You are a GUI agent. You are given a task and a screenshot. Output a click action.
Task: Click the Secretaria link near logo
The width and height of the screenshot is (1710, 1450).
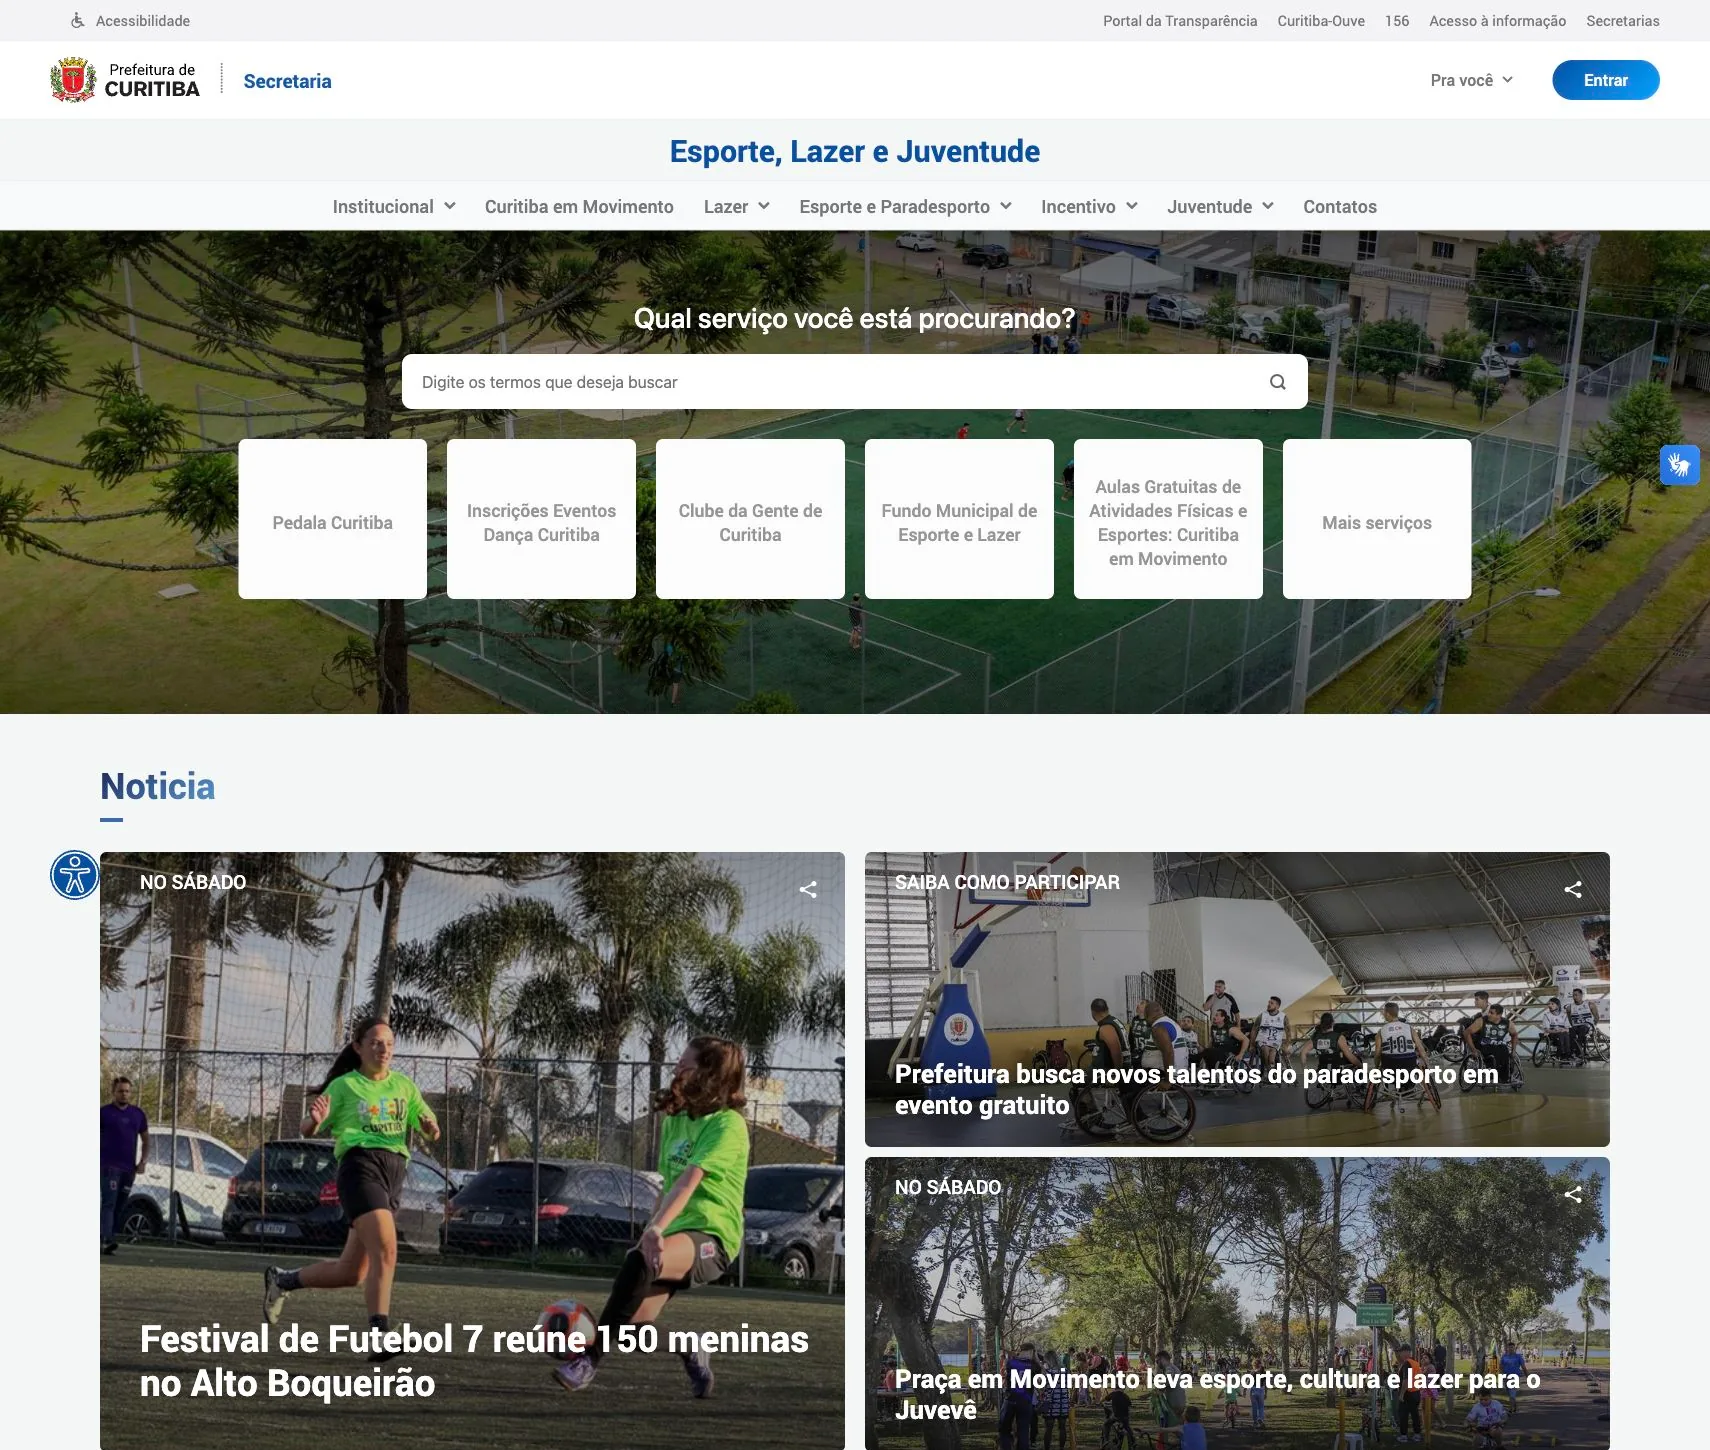pos(287,81)
